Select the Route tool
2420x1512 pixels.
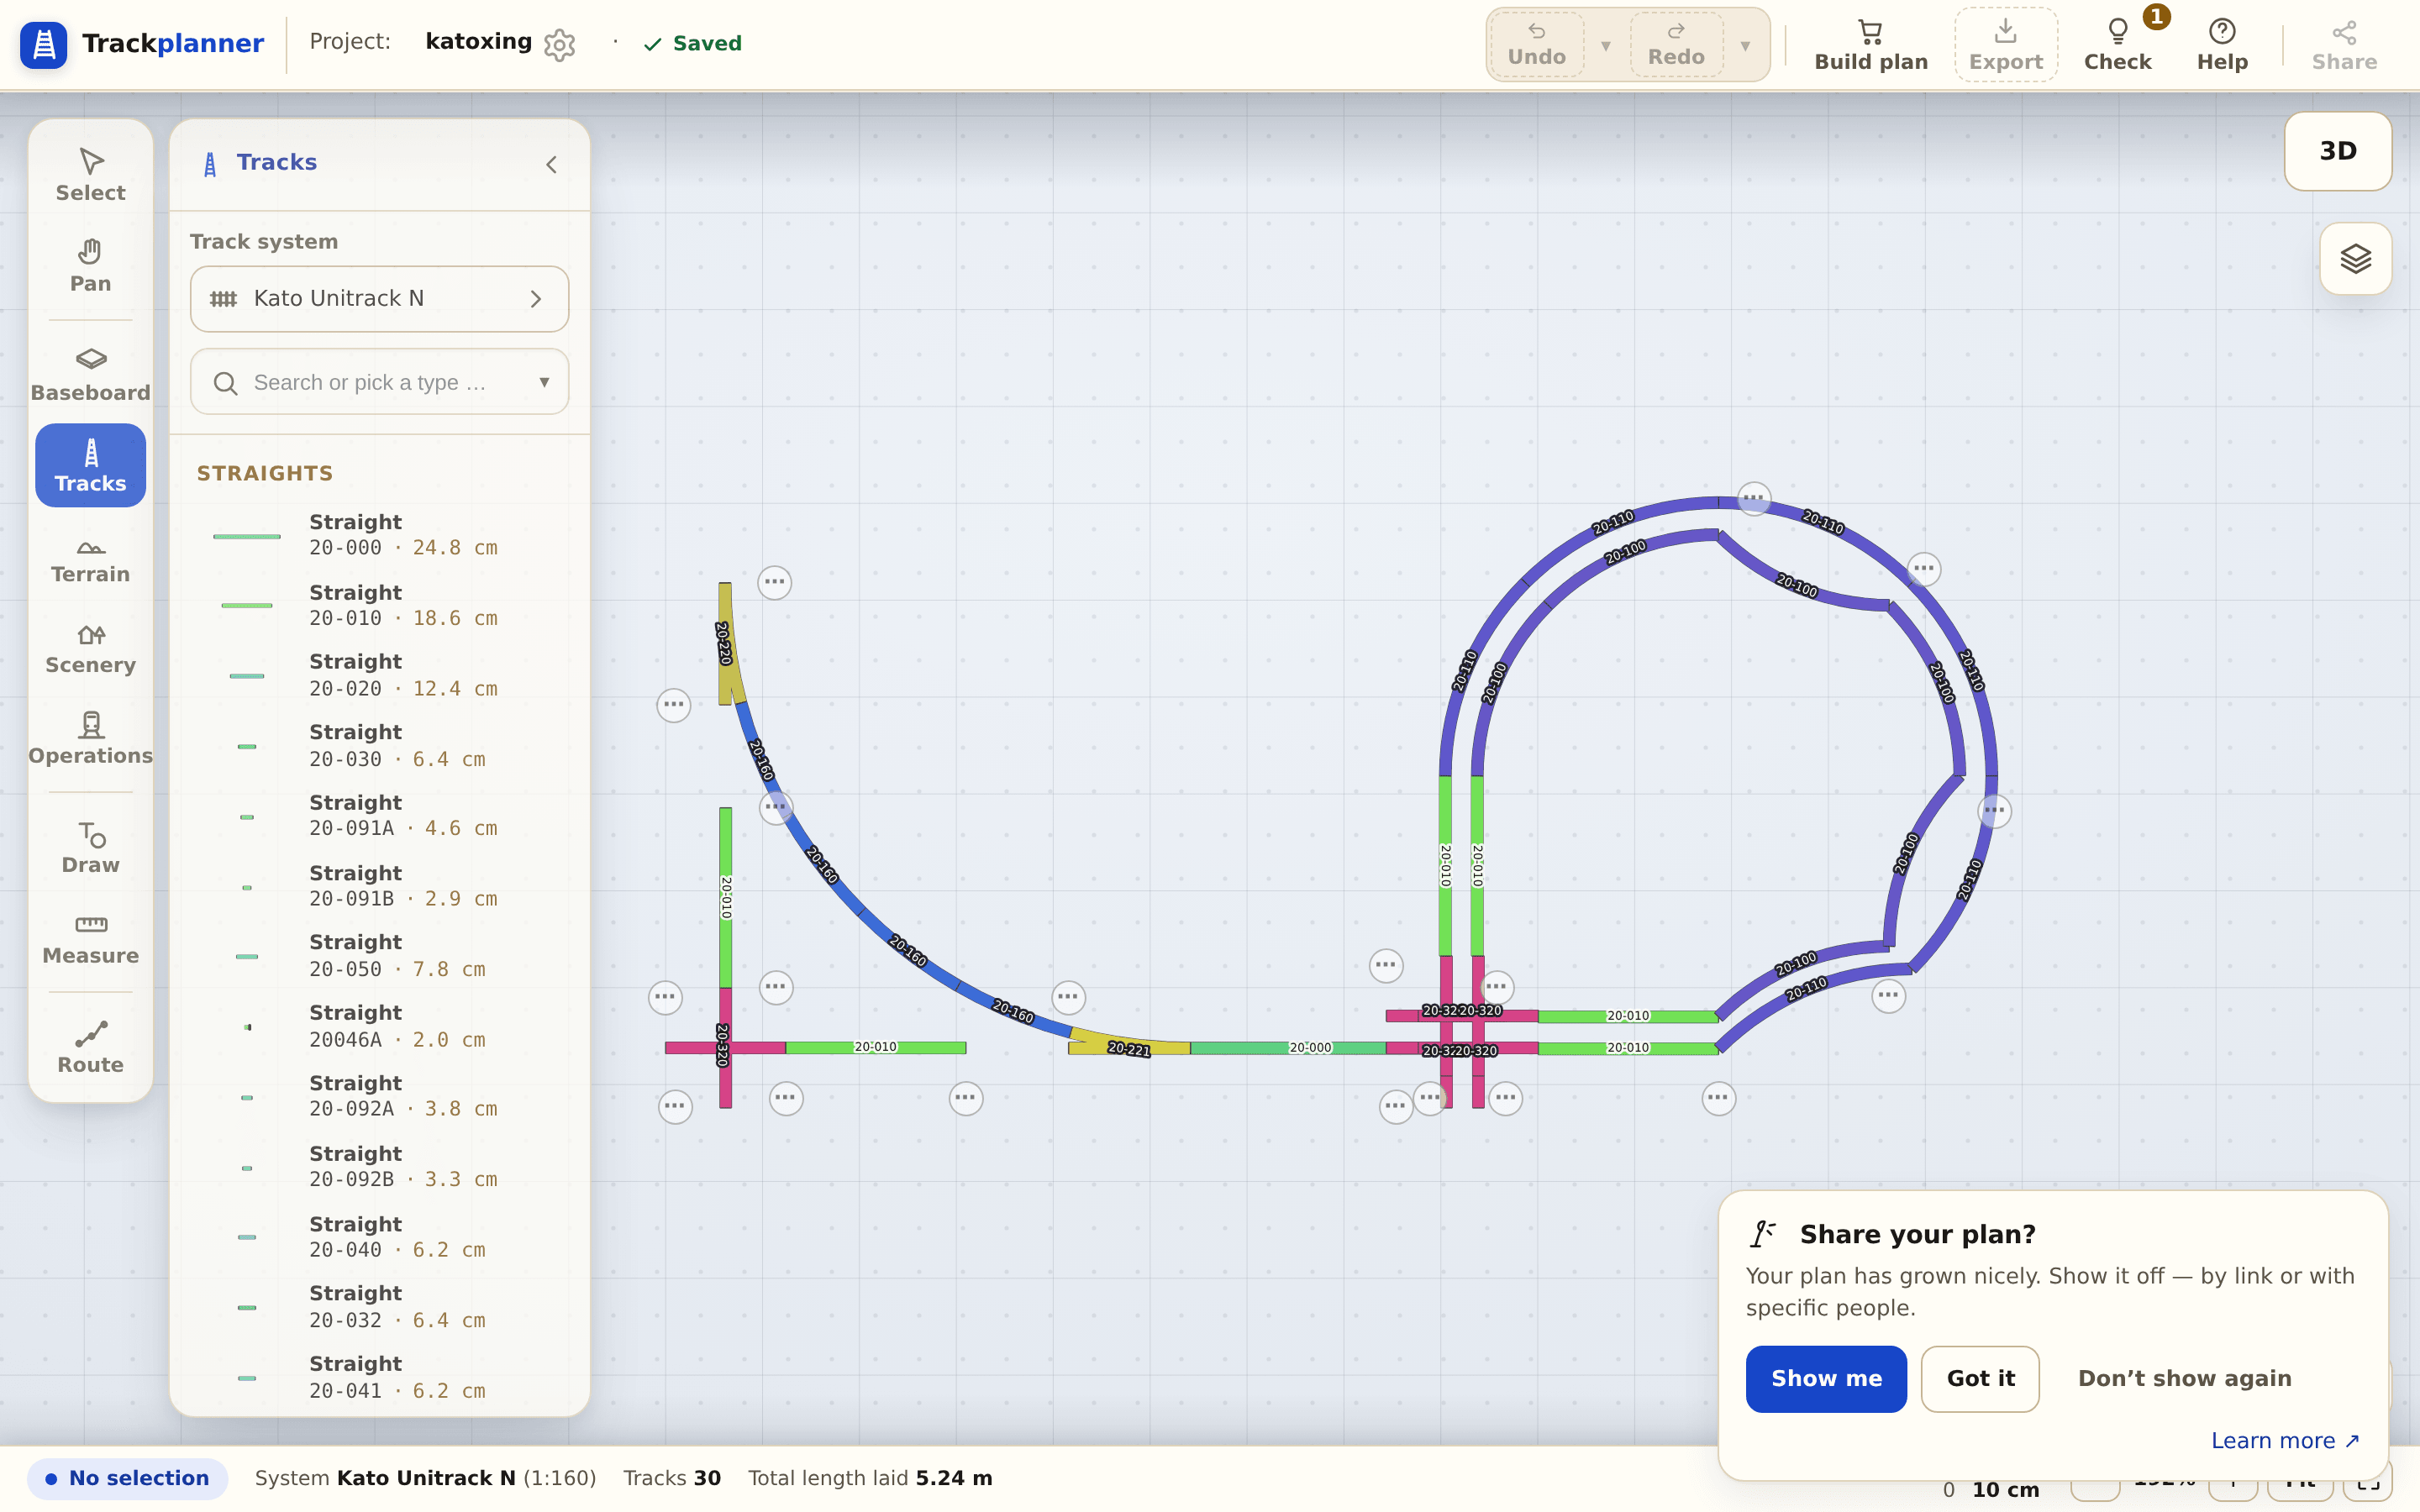[90, 1048]
